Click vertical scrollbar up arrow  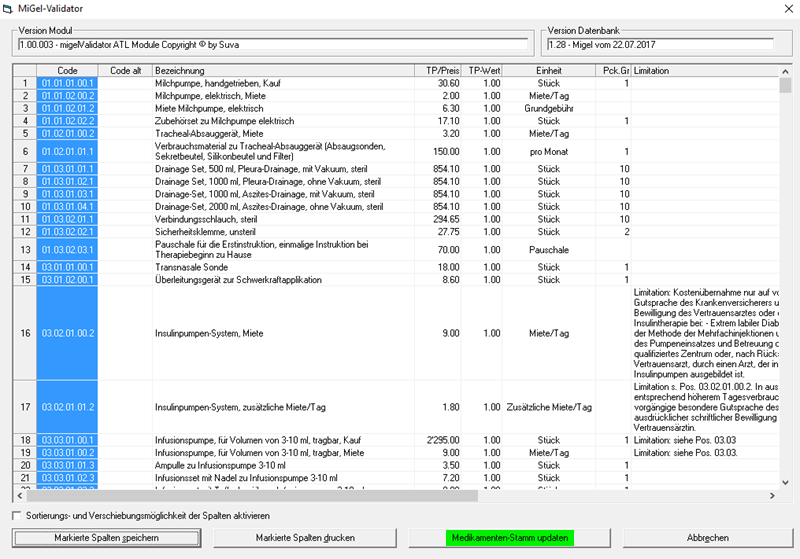point(785,71)
